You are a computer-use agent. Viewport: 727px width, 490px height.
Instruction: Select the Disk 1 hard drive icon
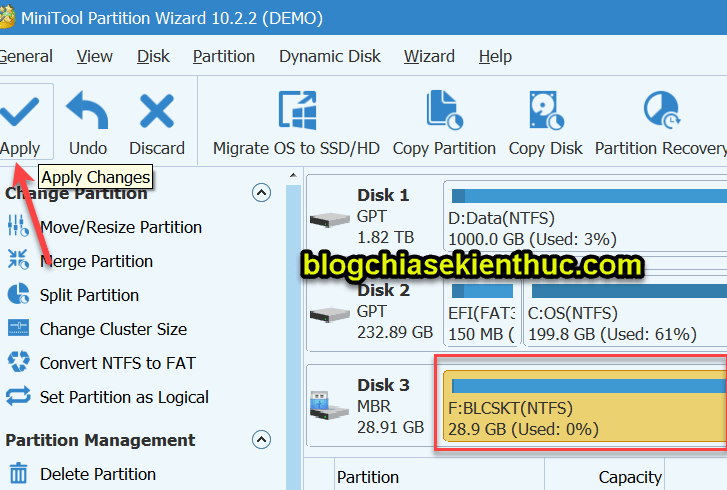click(x=330, y=219)
